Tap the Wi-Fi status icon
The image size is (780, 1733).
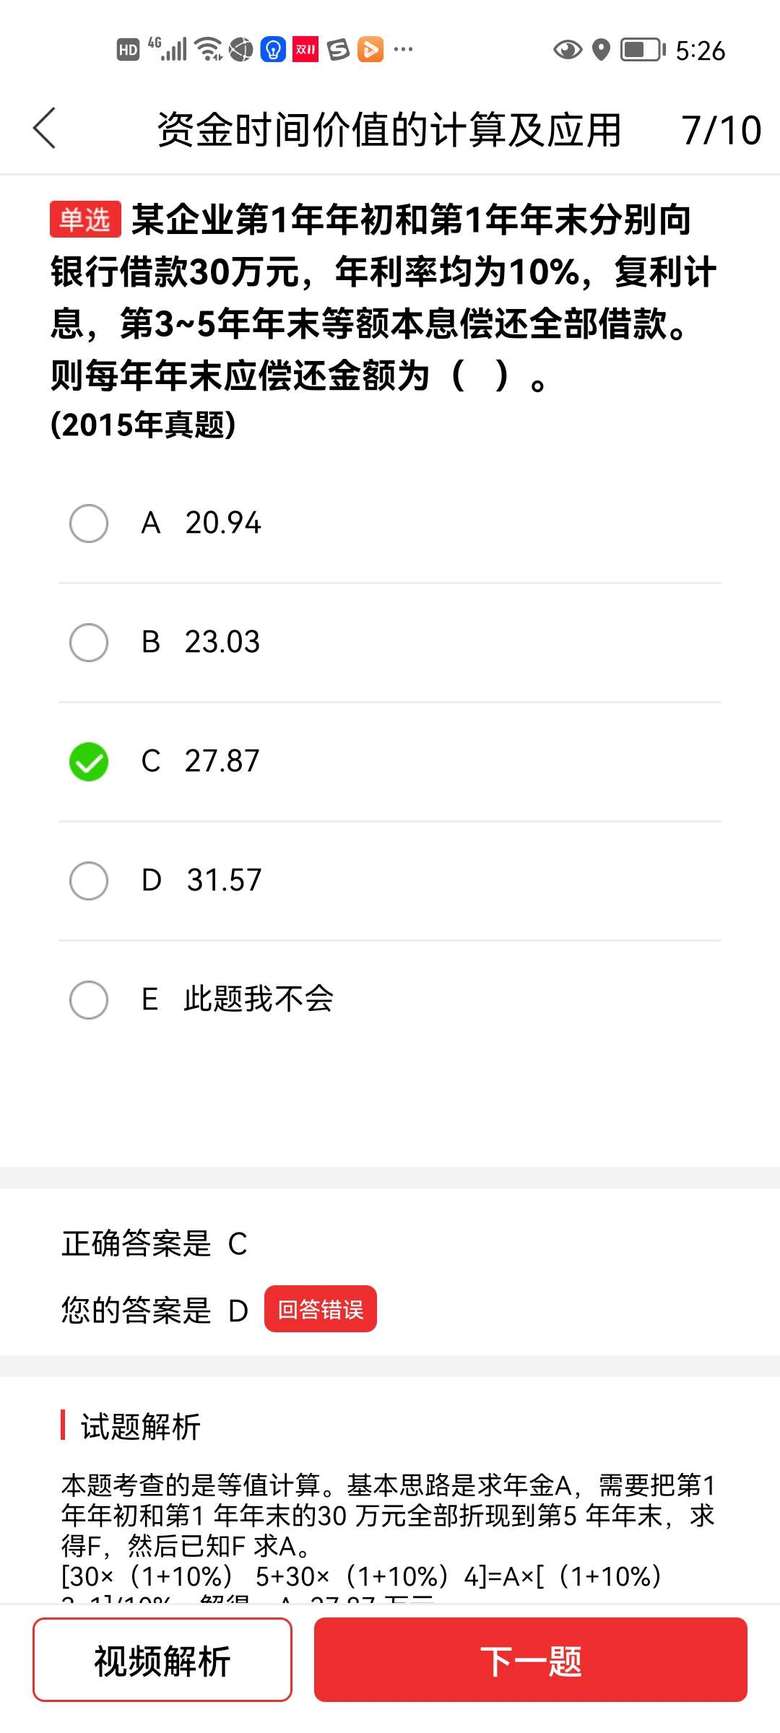(x=208, y=49)
